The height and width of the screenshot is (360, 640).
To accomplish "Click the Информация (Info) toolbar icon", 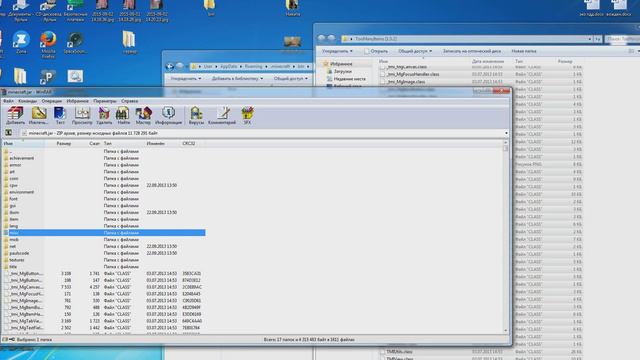I will coord(168,116).
